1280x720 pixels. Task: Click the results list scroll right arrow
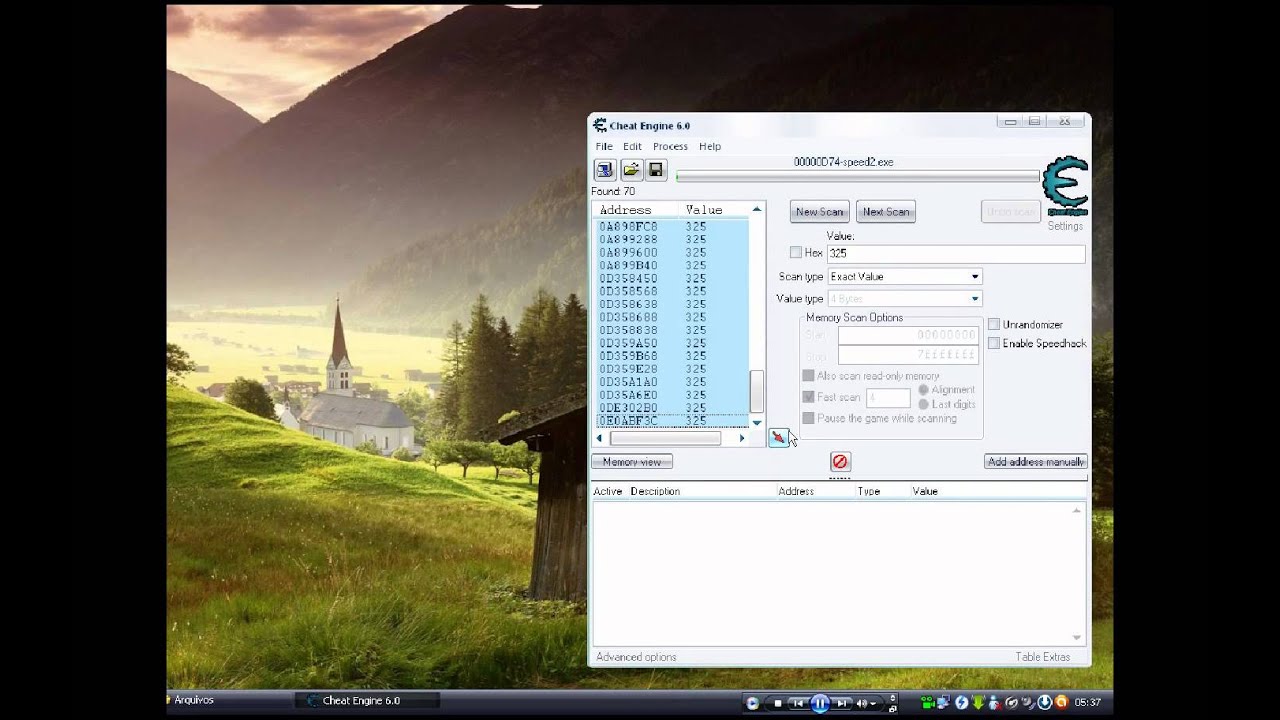point(742,438)
